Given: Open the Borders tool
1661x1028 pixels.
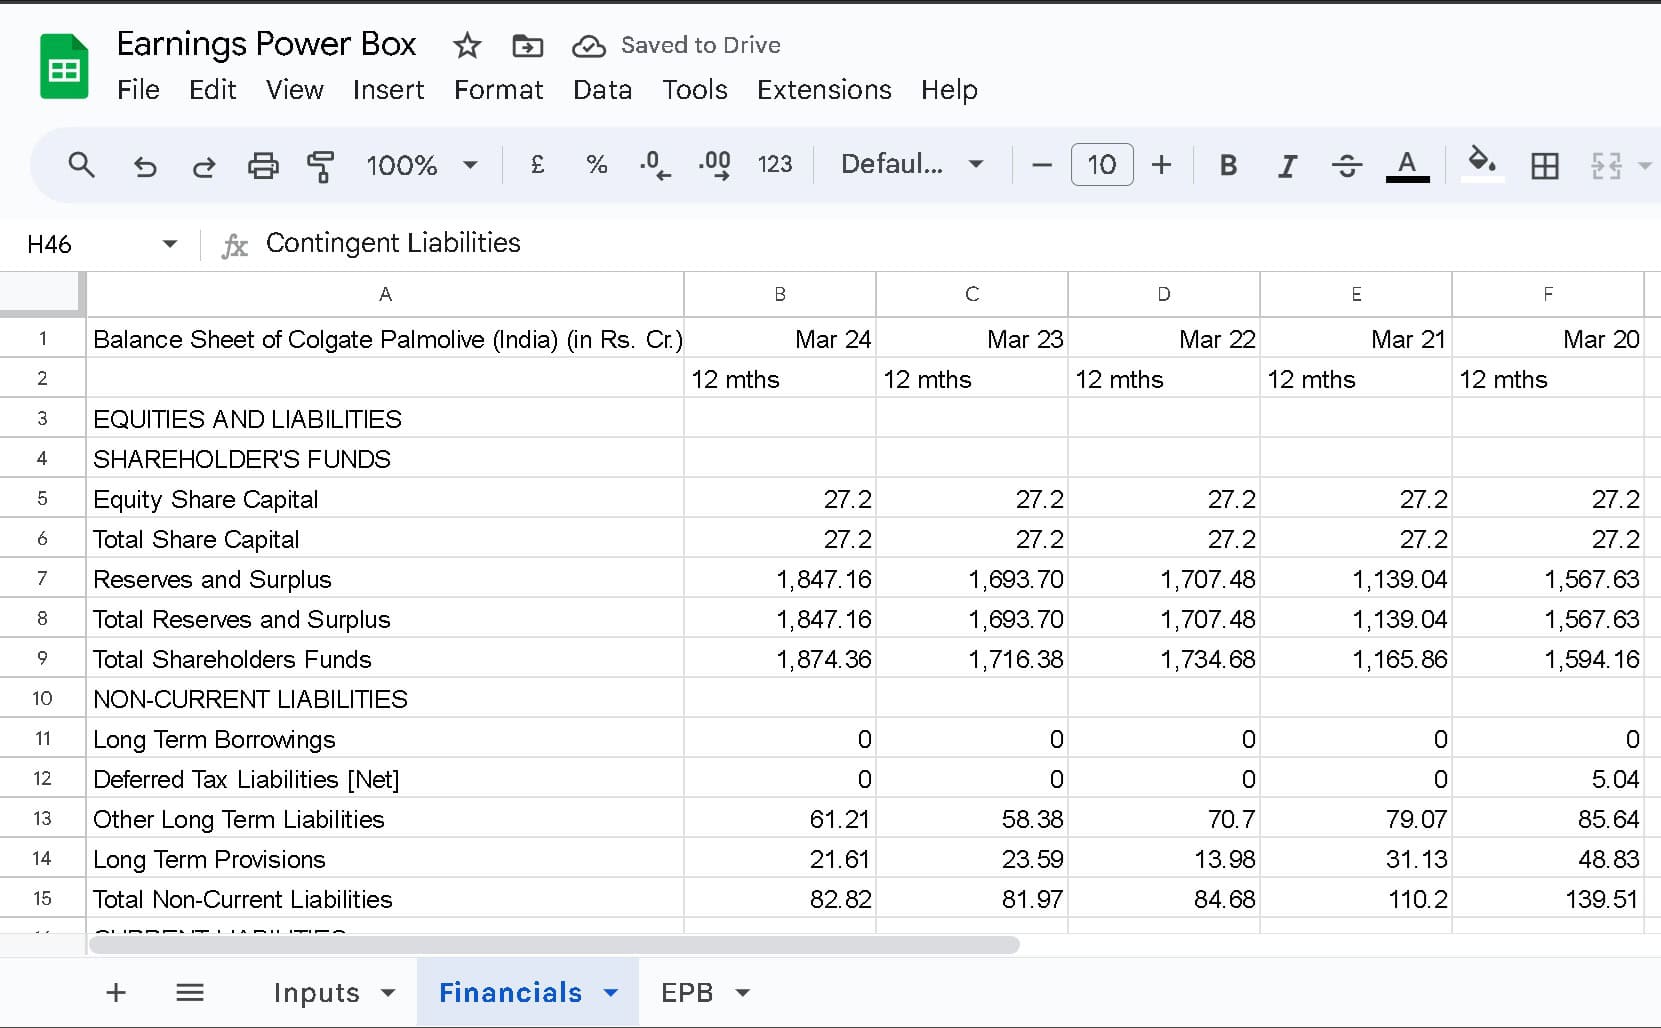Looking at the screenshot, I should [x=1545, y=165].
